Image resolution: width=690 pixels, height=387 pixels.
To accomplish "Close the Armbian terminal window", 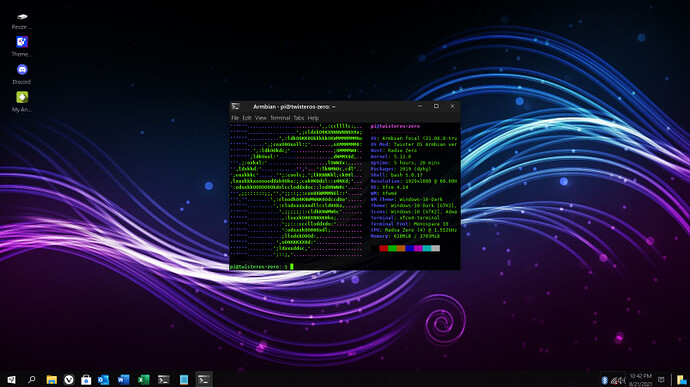I will coord(452,106).
